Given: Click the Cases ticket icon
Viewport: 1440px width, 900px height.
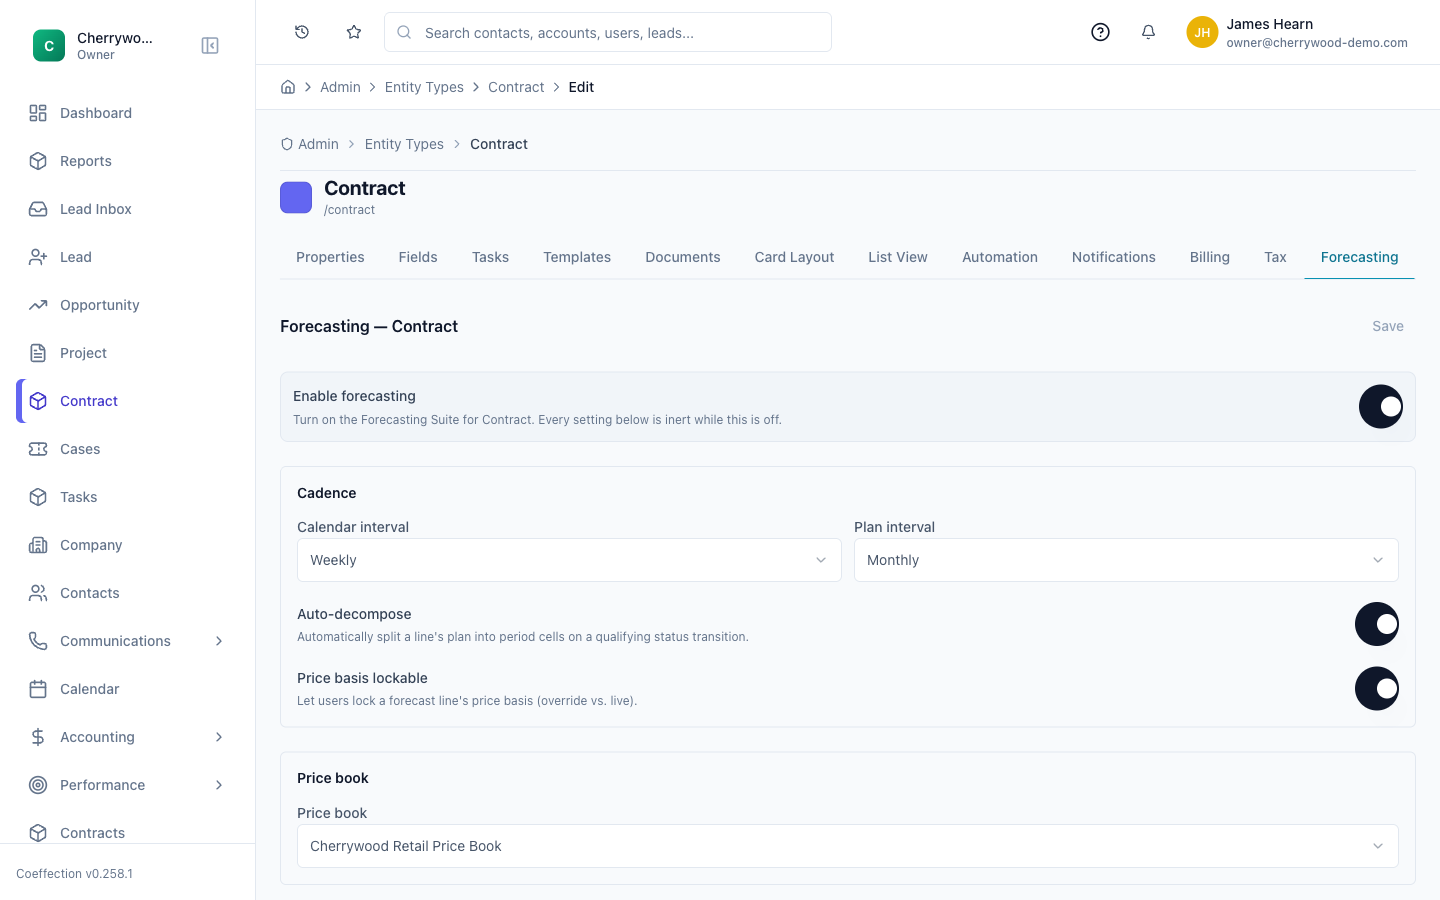Looking at the screenshot, I should 38,449.
